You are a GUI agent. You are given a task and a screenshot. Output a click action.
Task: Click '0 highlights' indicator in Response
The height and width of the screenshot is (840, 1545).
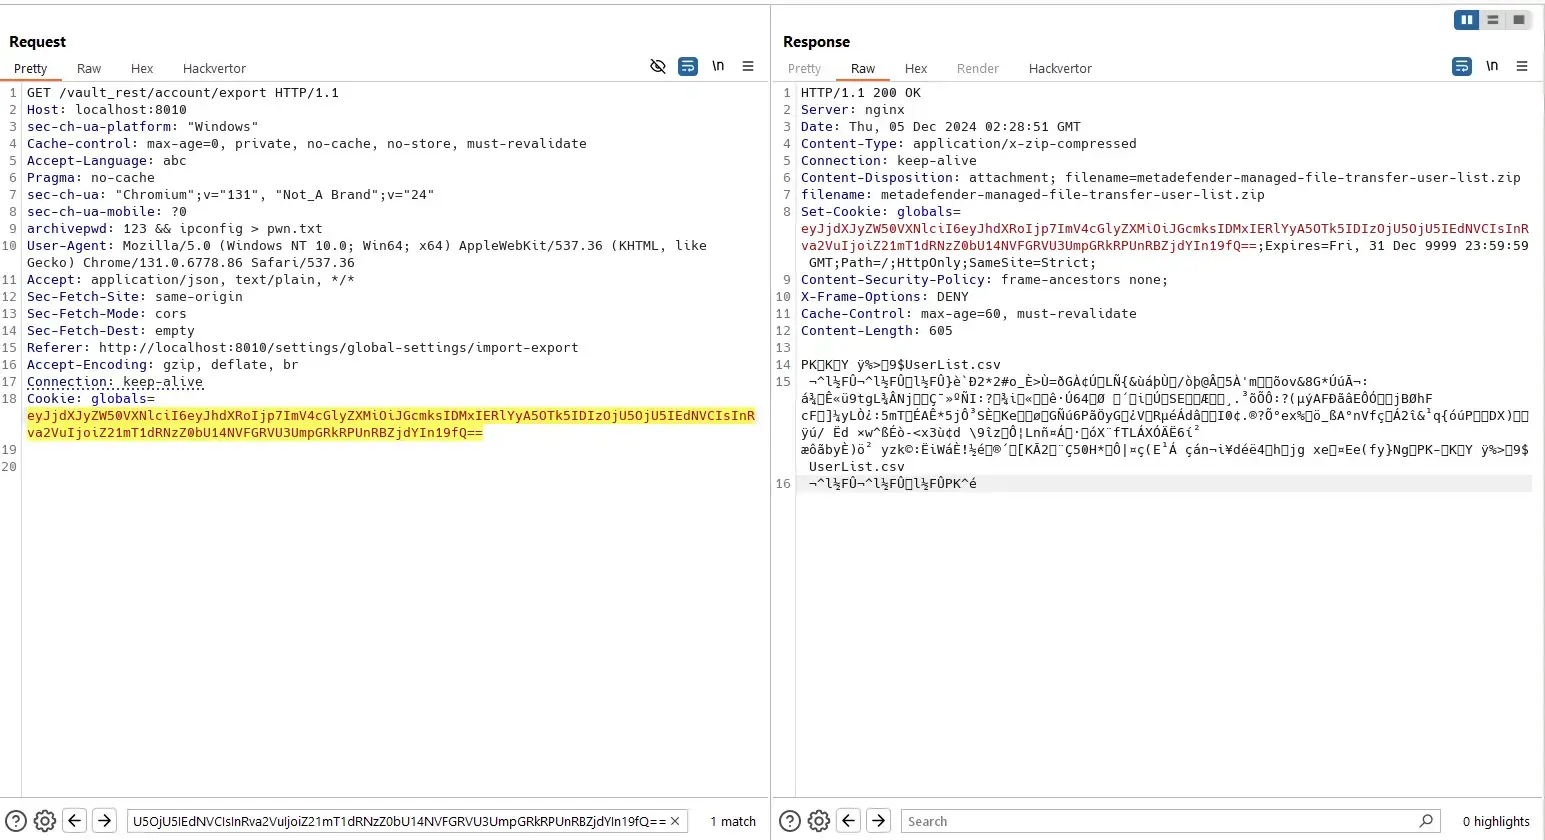point(1496,822)
